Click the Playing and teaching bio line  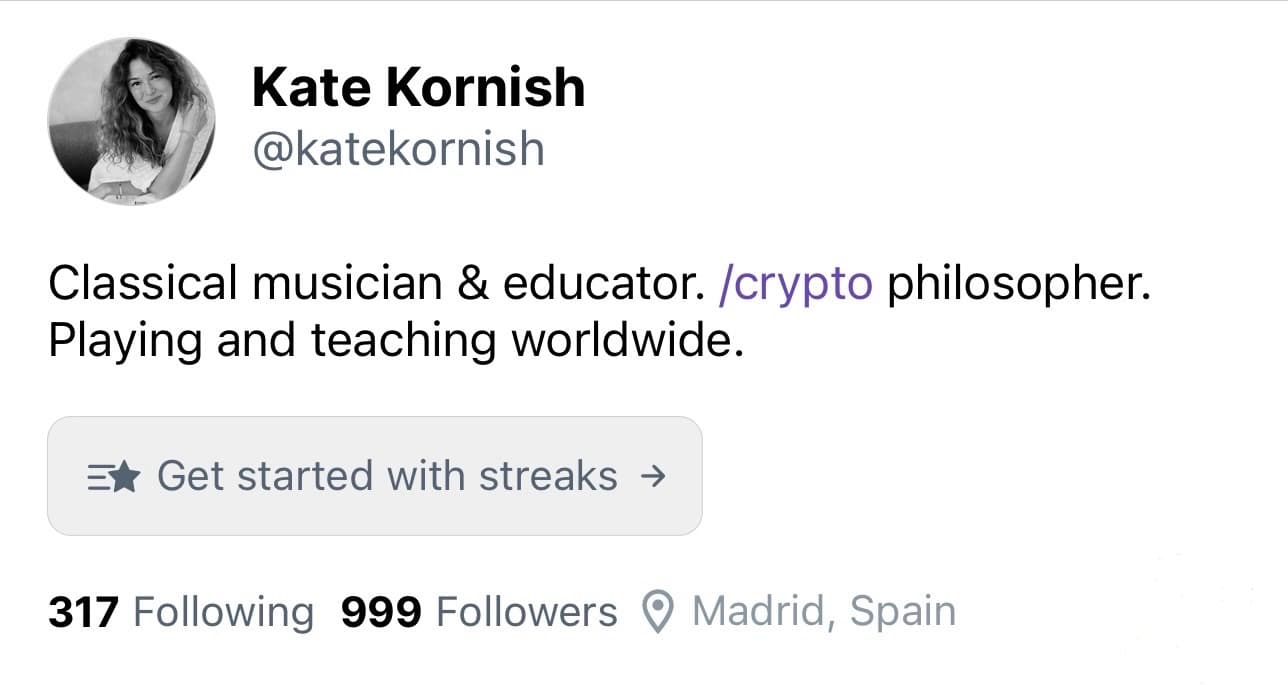(397, 342)
